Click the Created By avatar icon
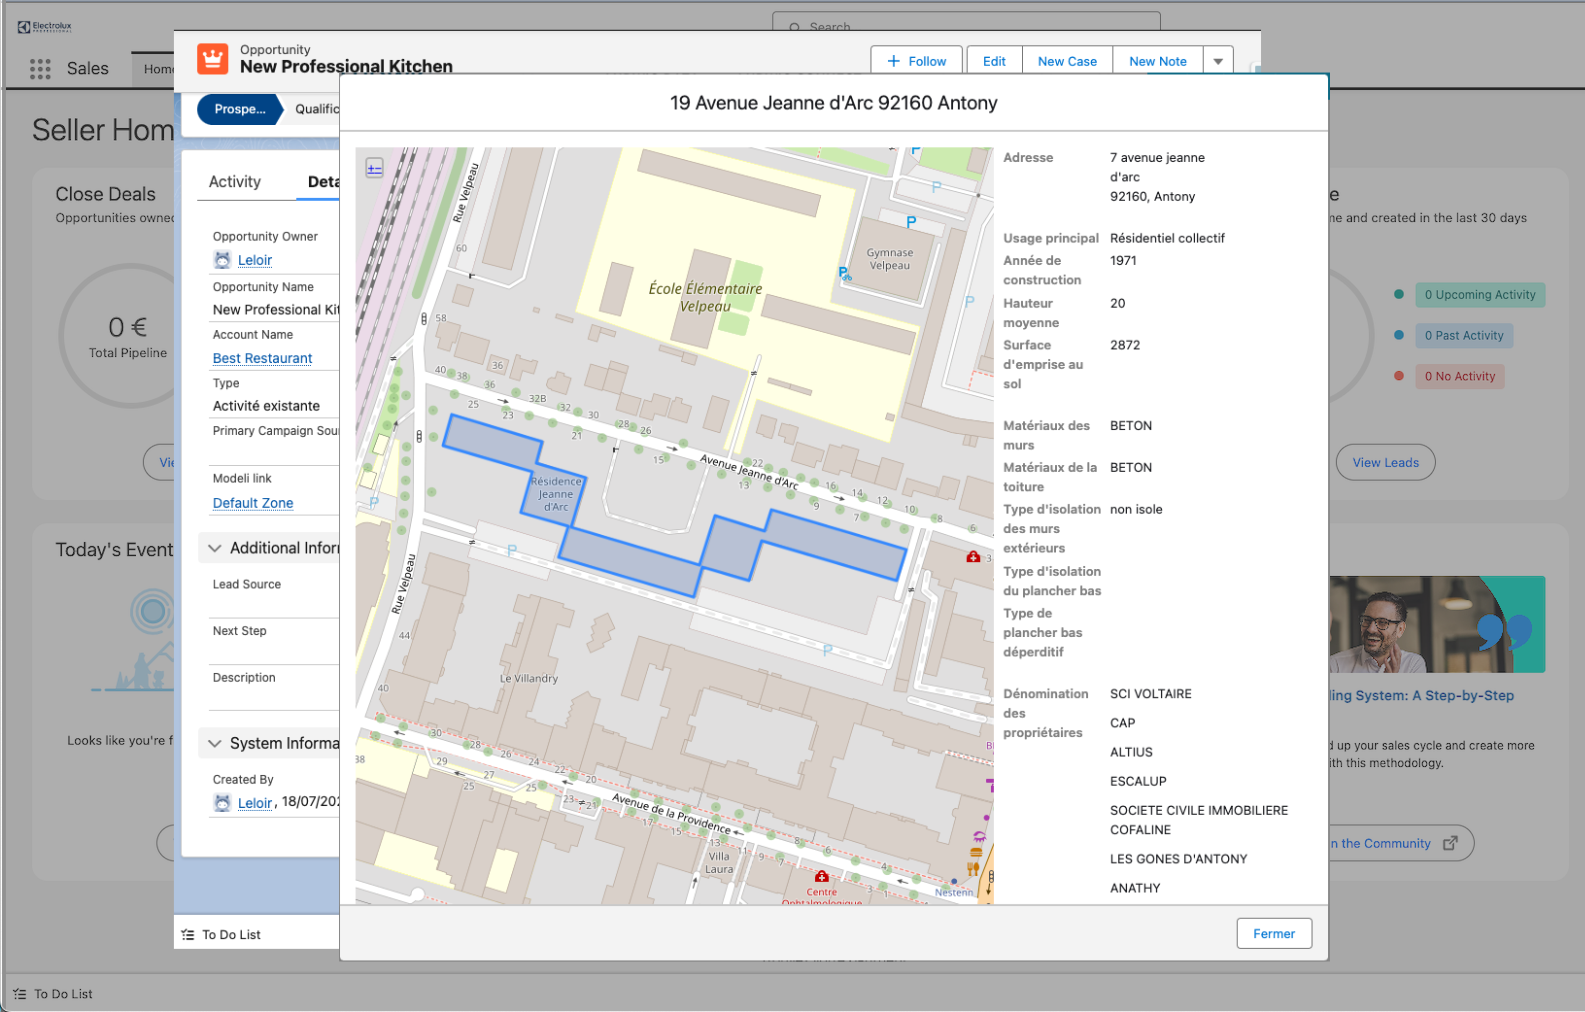The image size is (1585, 1012). click(x=223, y=803)
